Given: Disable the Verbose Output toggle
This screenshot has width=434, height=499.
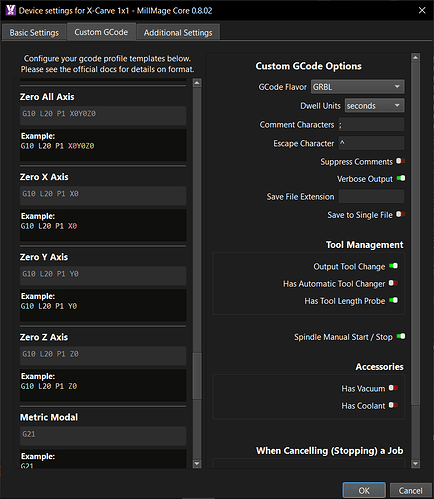Looking at the screenshot, I should coord(401,178).
